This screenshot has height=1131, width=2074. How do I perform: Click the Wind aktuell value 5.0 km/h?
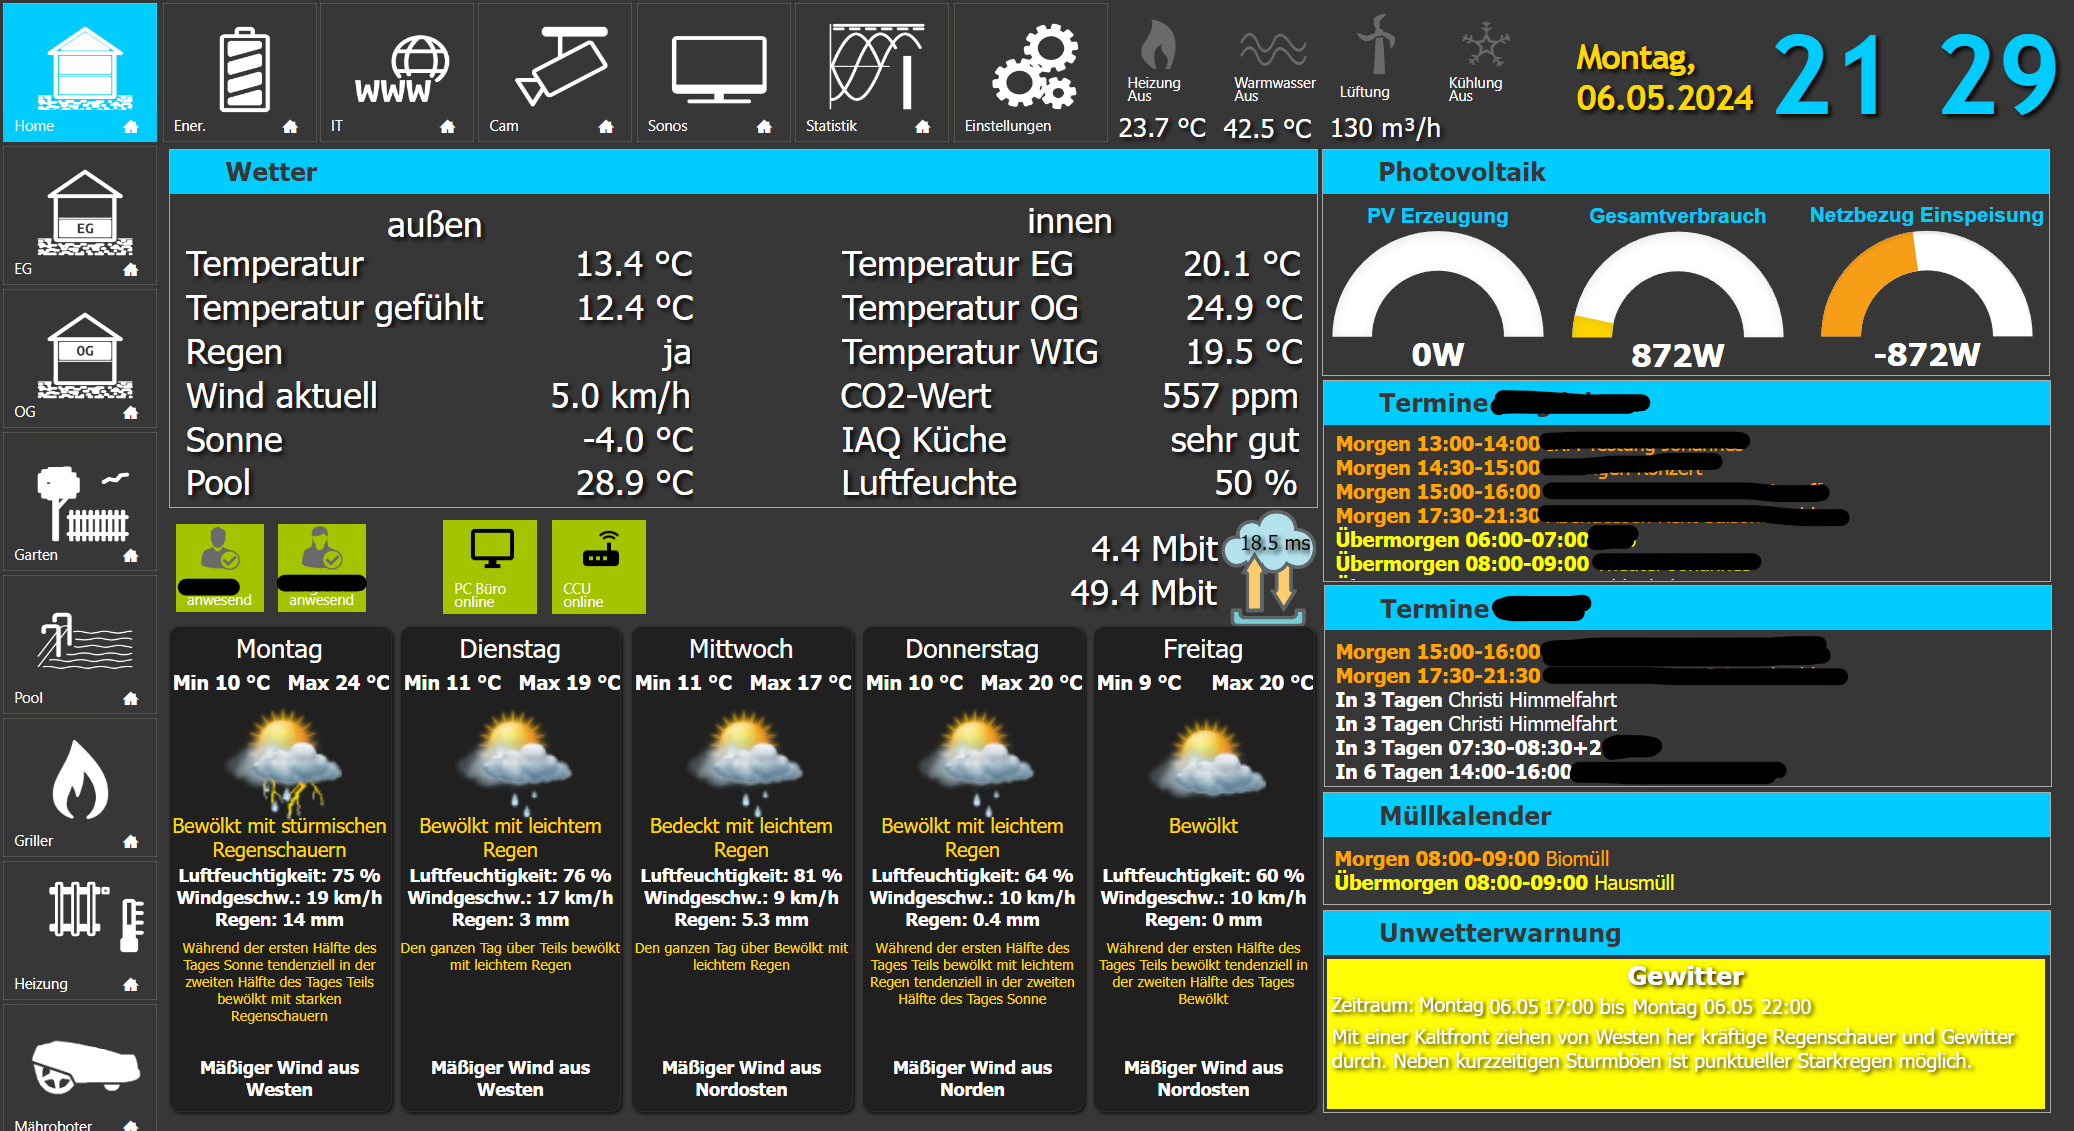click(620, 396)
